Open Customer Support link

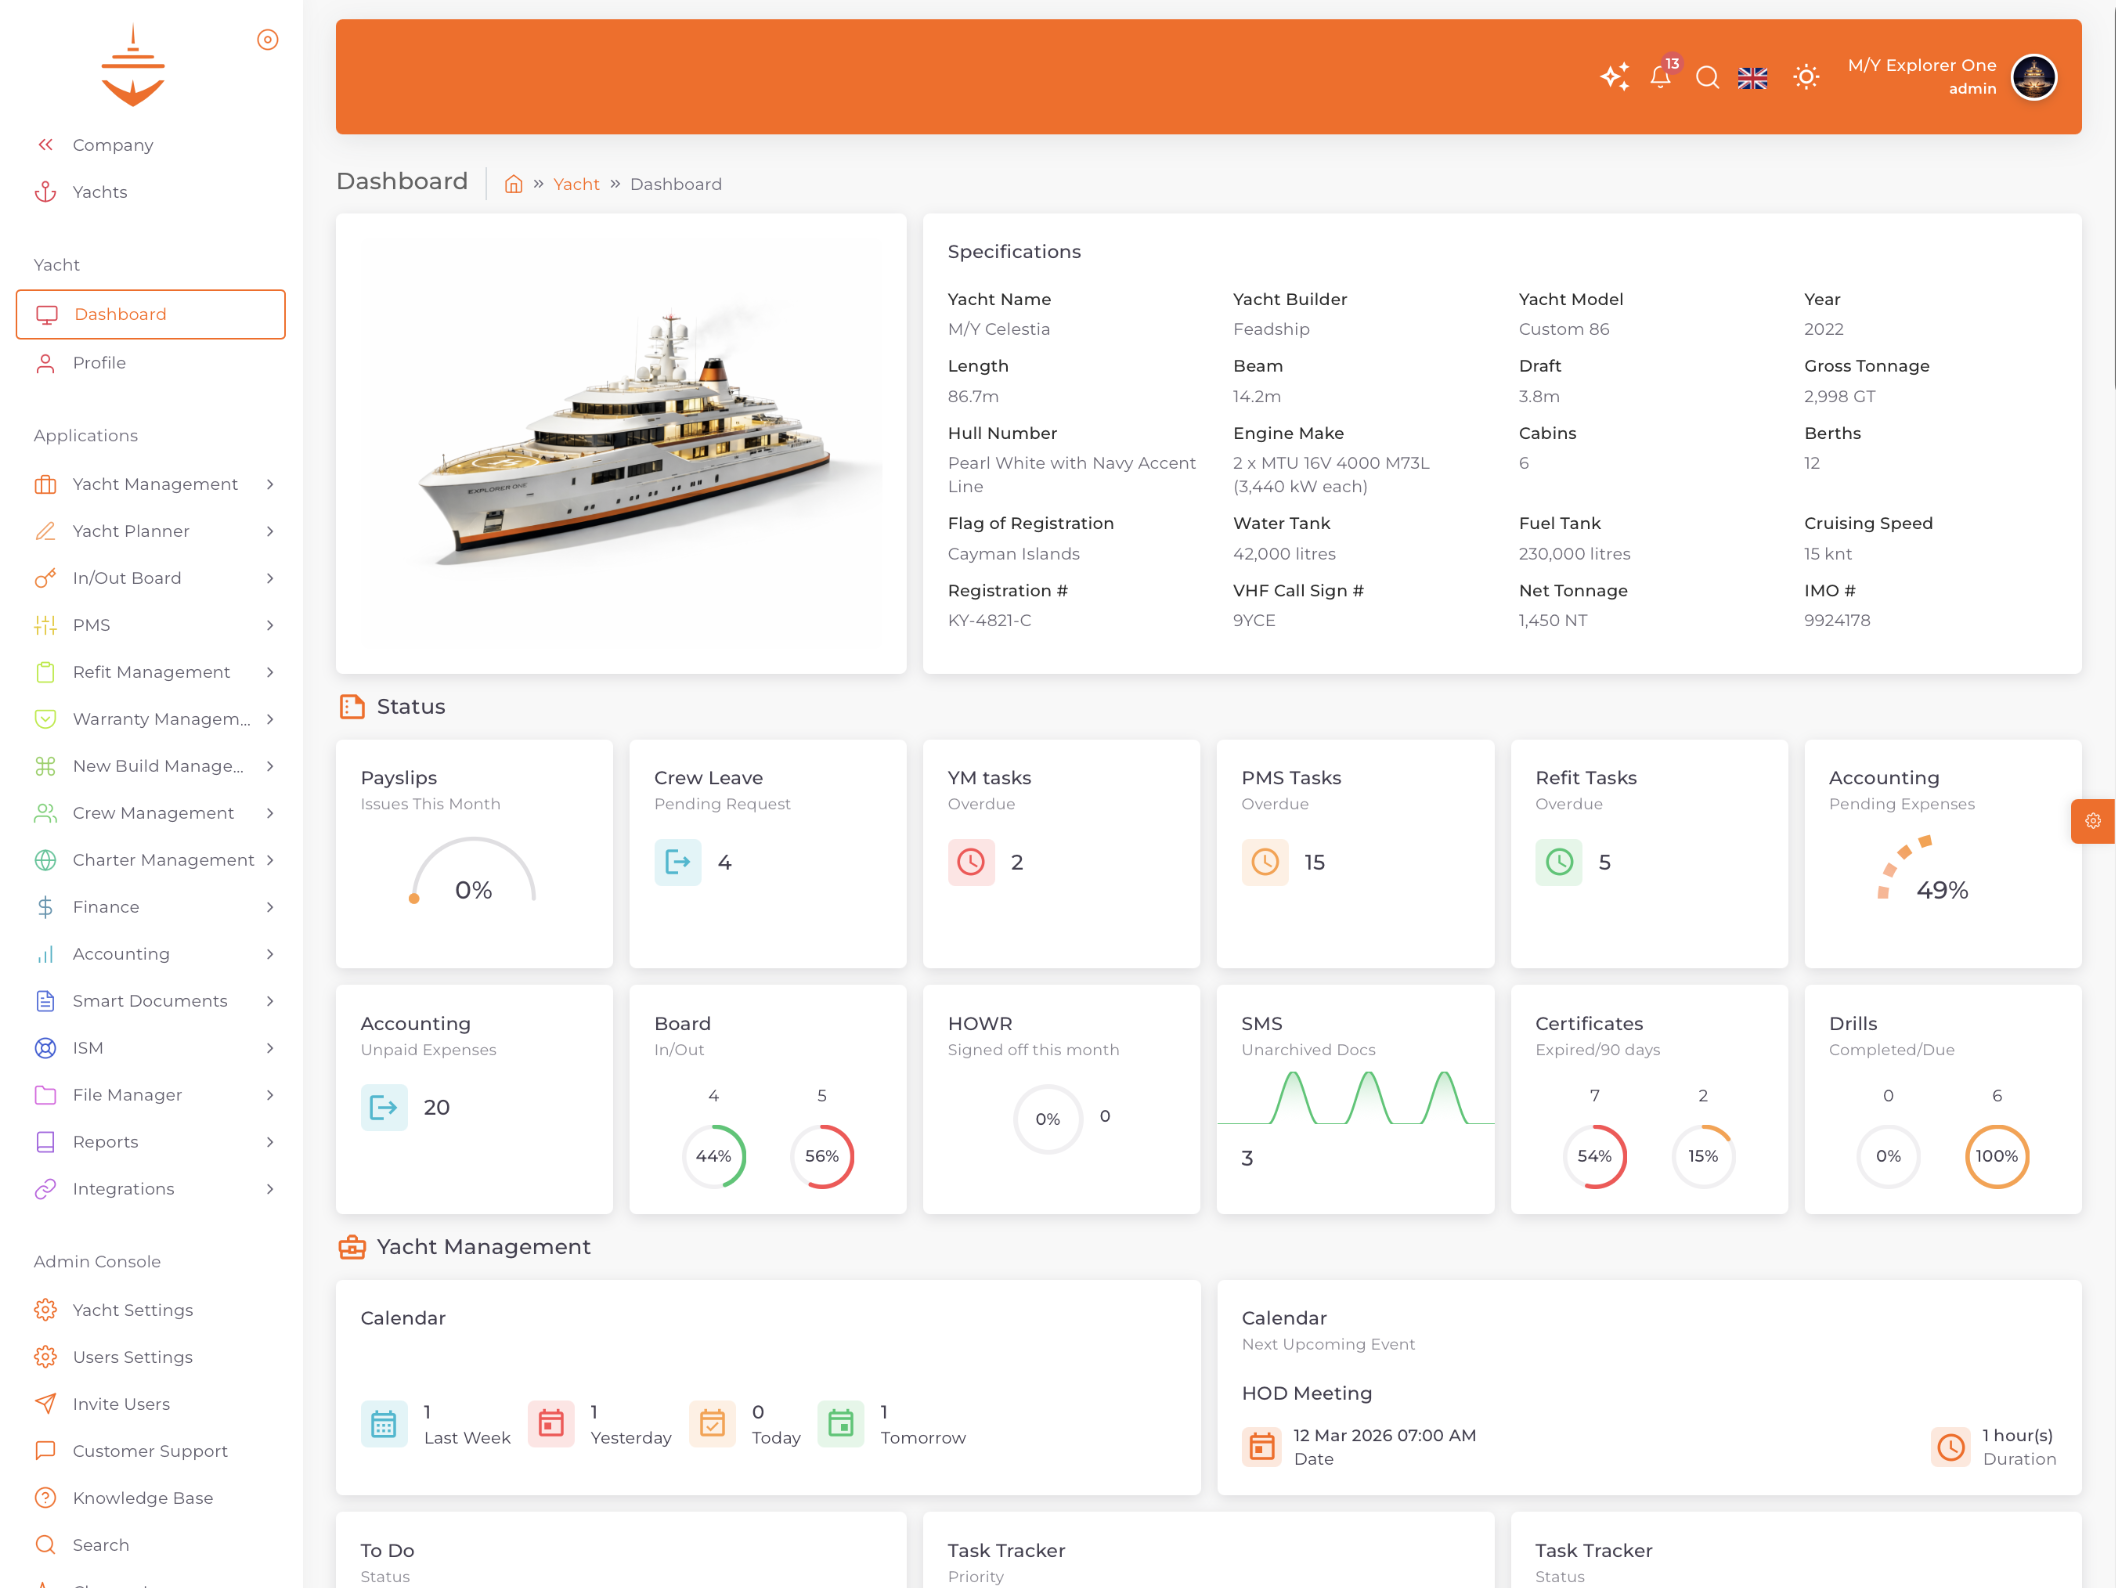click(150, 1451)
